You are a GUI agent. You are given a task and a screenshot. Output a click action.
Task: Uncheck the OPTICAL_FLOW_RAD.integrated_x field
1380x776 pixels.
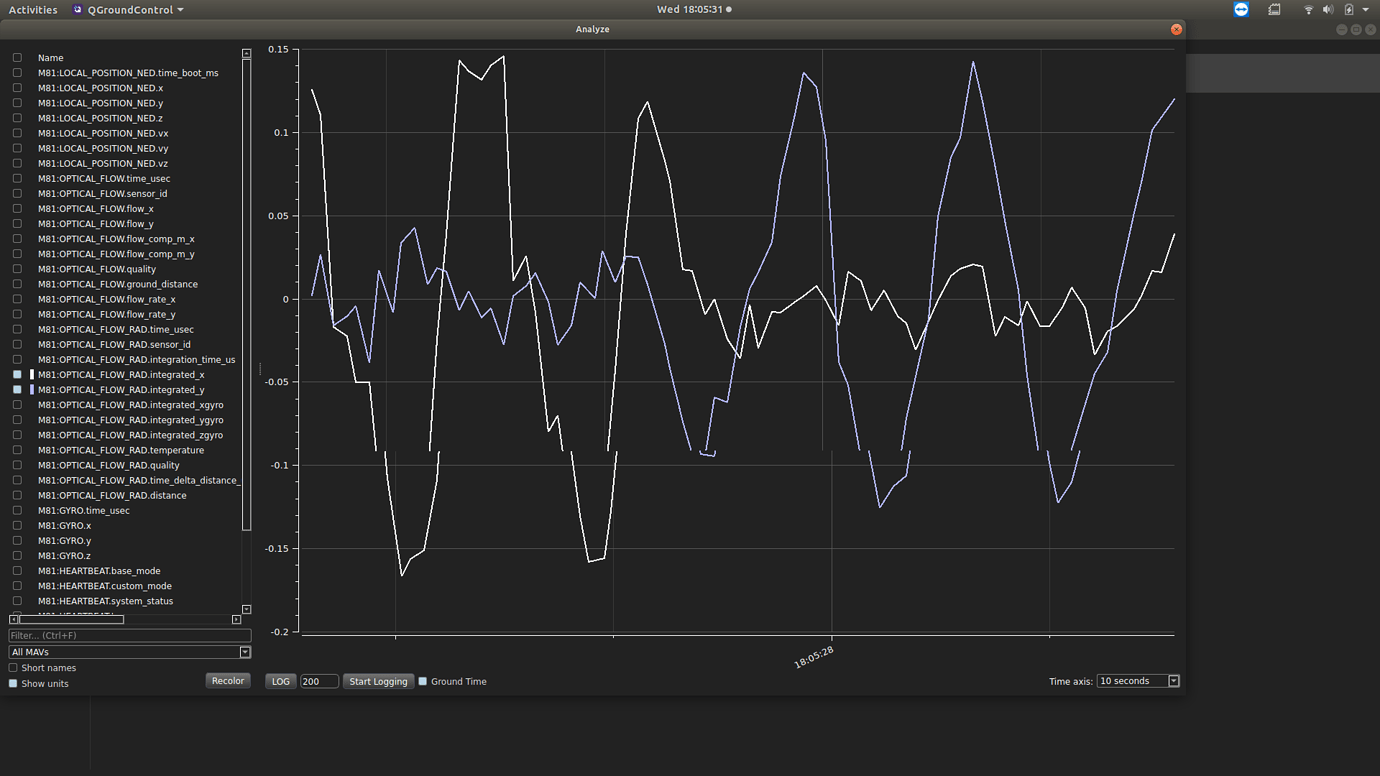(x=16, y=374)
